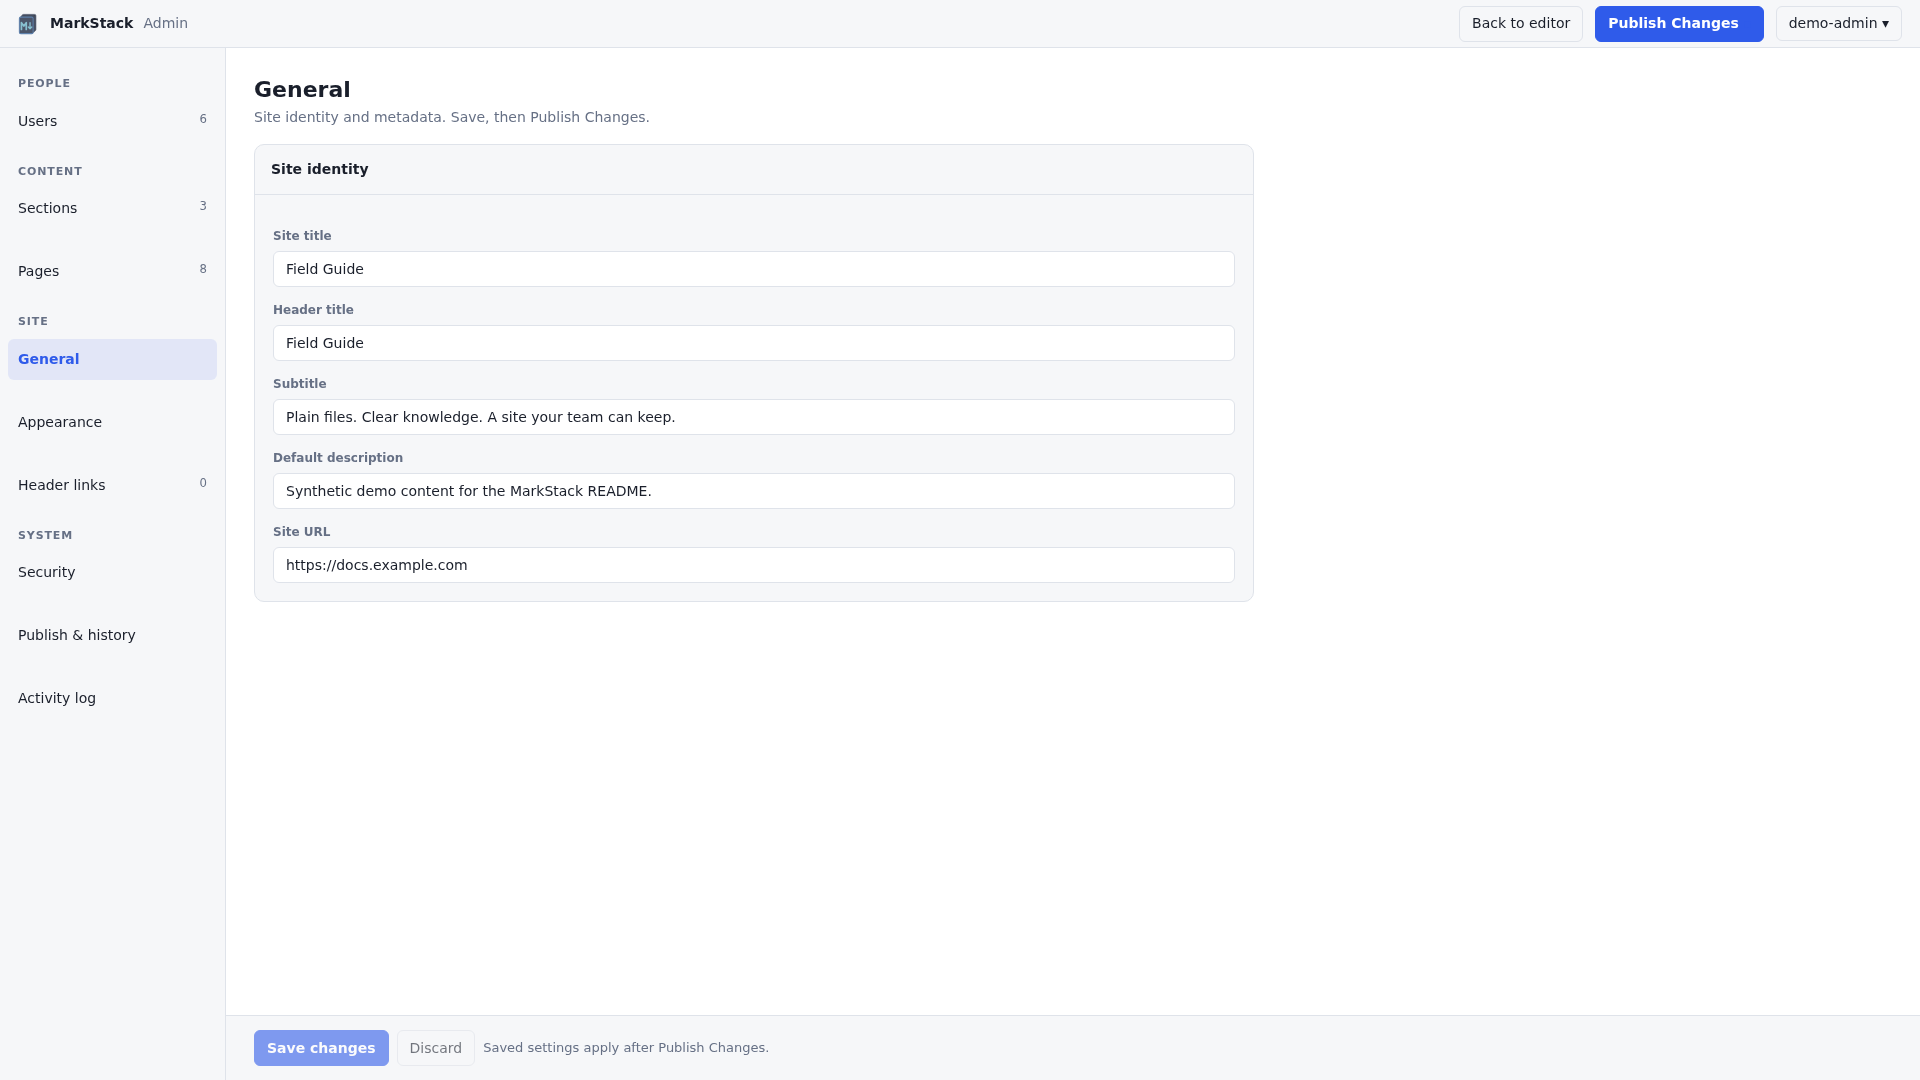Viewport: 1920px width, 1080px height.
Task: Click the General page heading
Action: [302, 90]
